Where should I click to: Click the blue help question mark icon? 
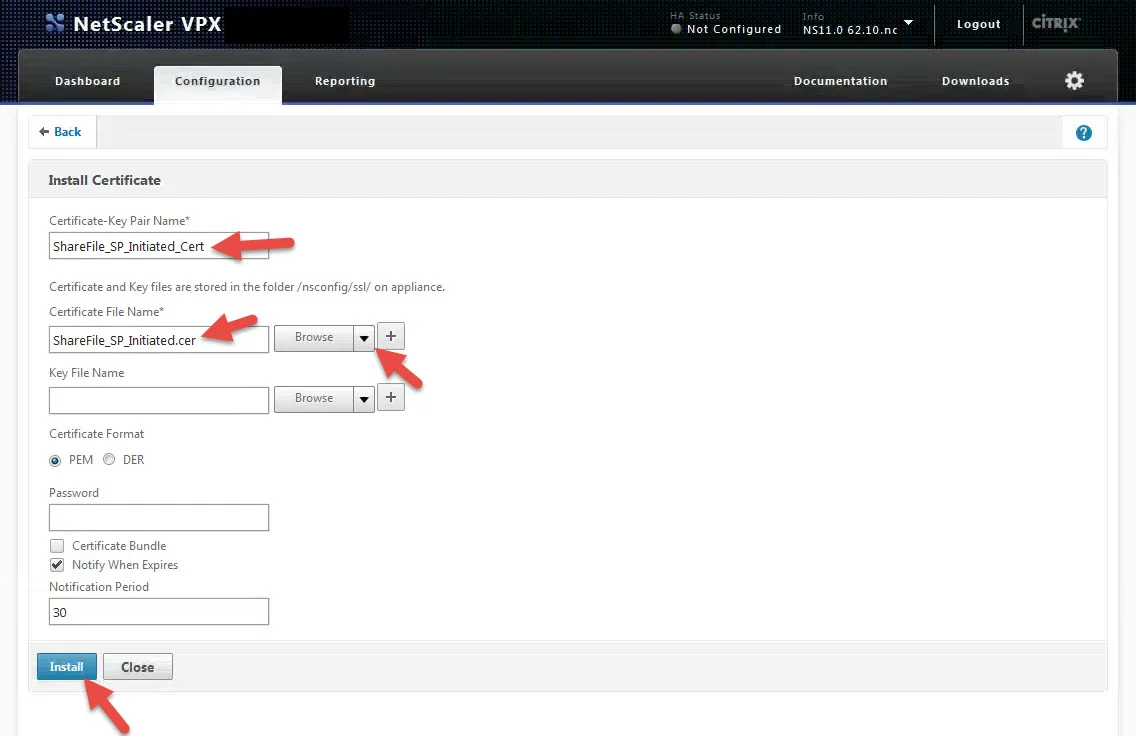coord(1083,133)
